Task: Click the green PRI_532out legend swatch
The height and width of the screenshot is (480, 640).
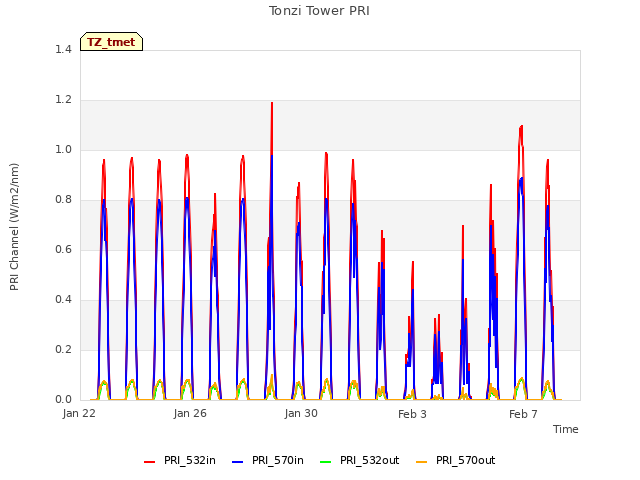Action: (x=326, y=462)
